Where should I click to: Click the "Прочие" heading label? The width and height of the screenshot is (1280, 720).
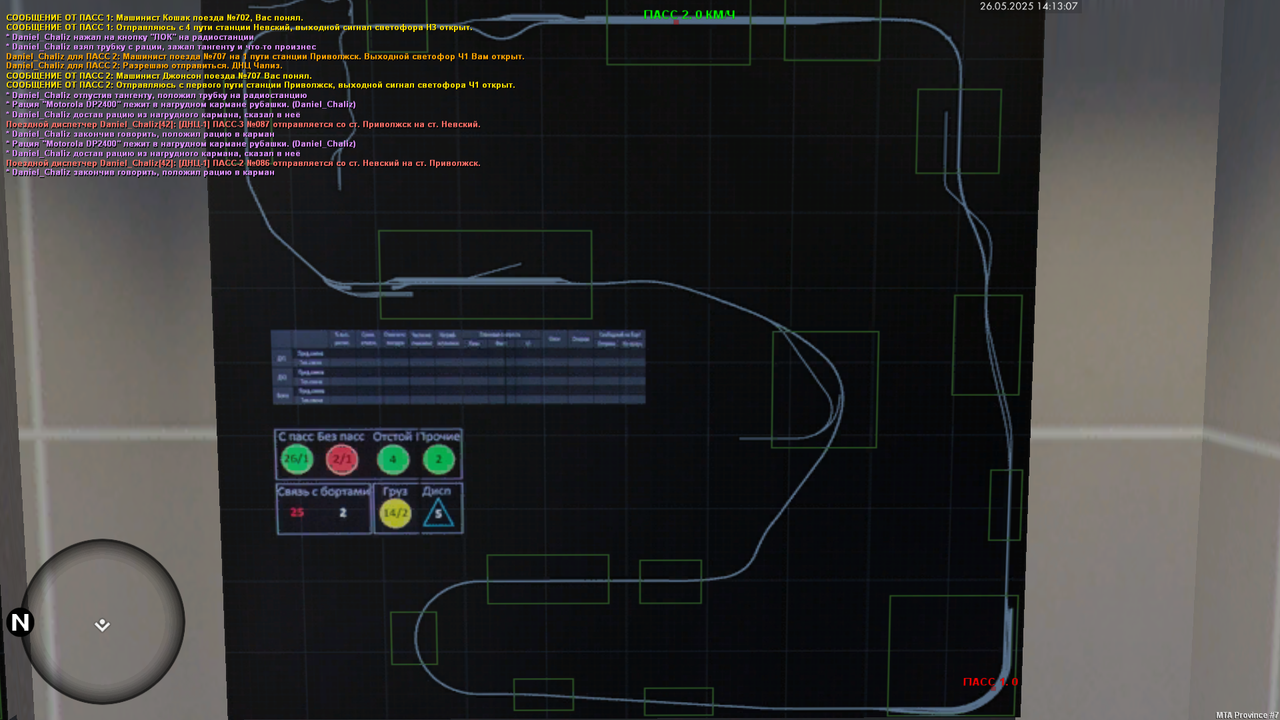tap(439, 437)
